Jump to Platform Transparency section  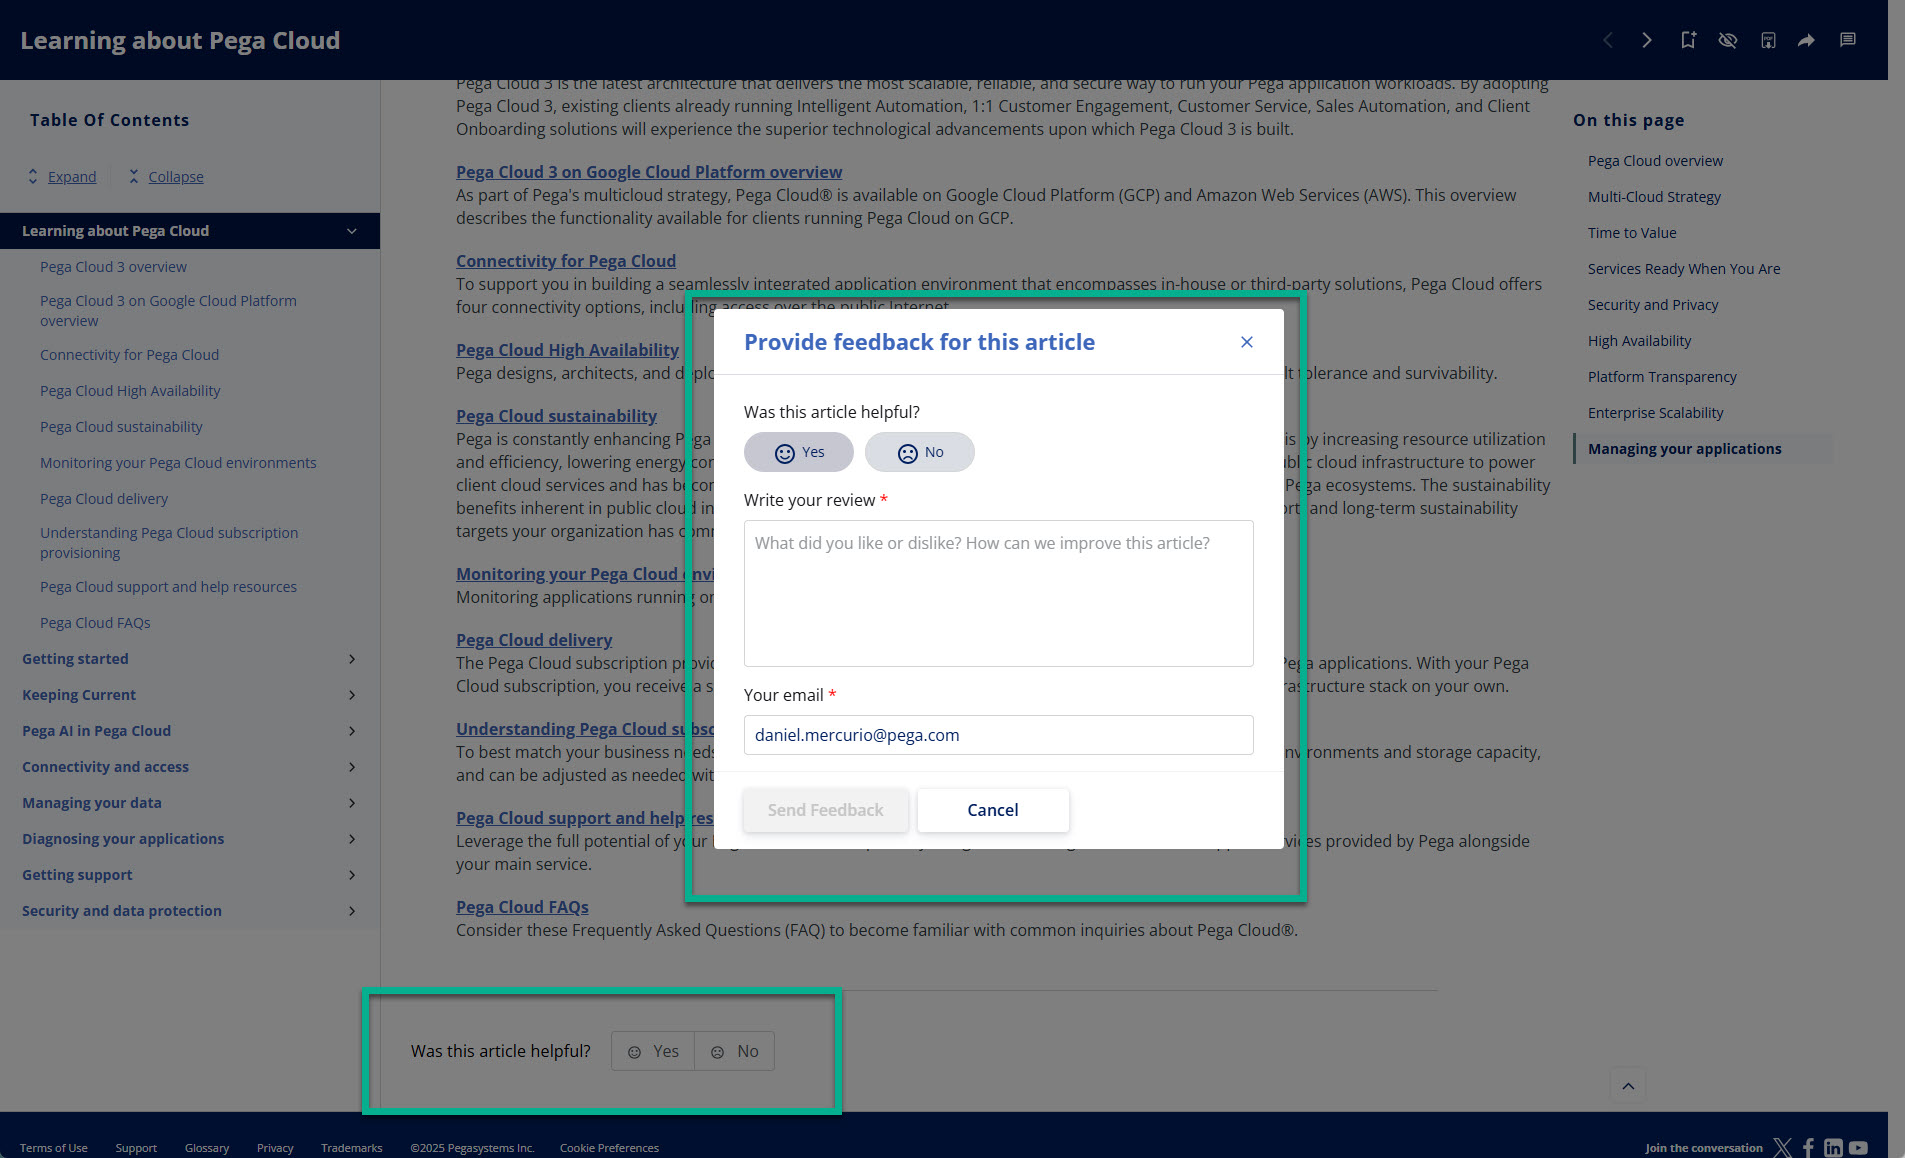(x=1662, y=377)
